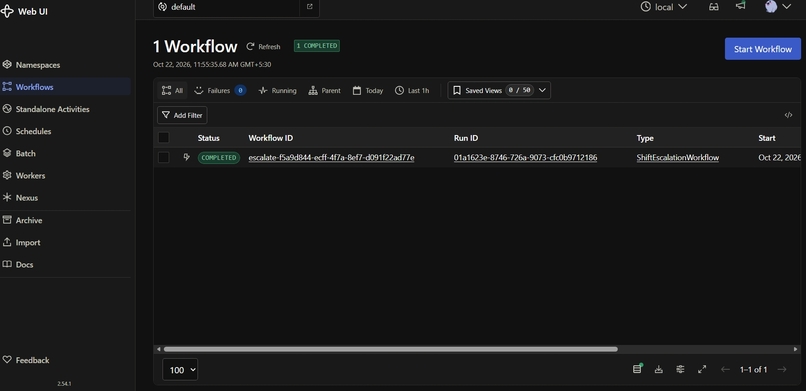This screenshot has height=391, width=806.
Task: Filter workflows by Today
Action: [x=368, y=90]
